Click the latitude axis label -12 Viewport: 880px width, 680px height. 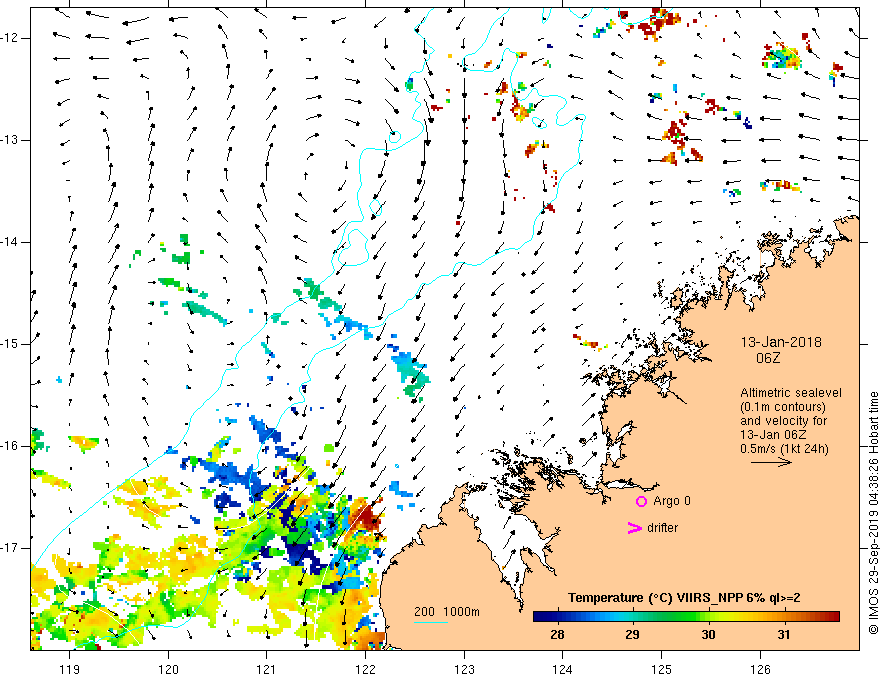pos(10,38)
